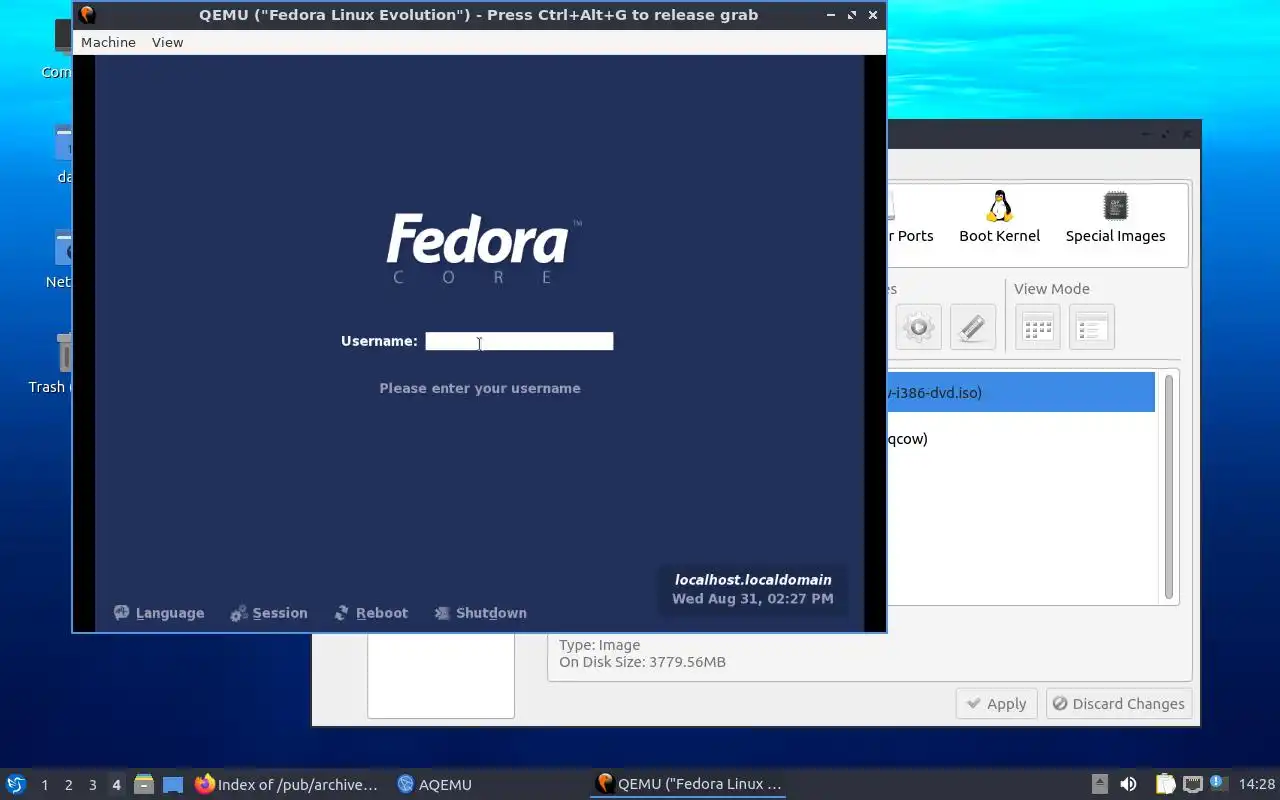This screenshot has width=1280, height=800.
Task: Click the Shutdown icon on login screen
Action: 442,613
